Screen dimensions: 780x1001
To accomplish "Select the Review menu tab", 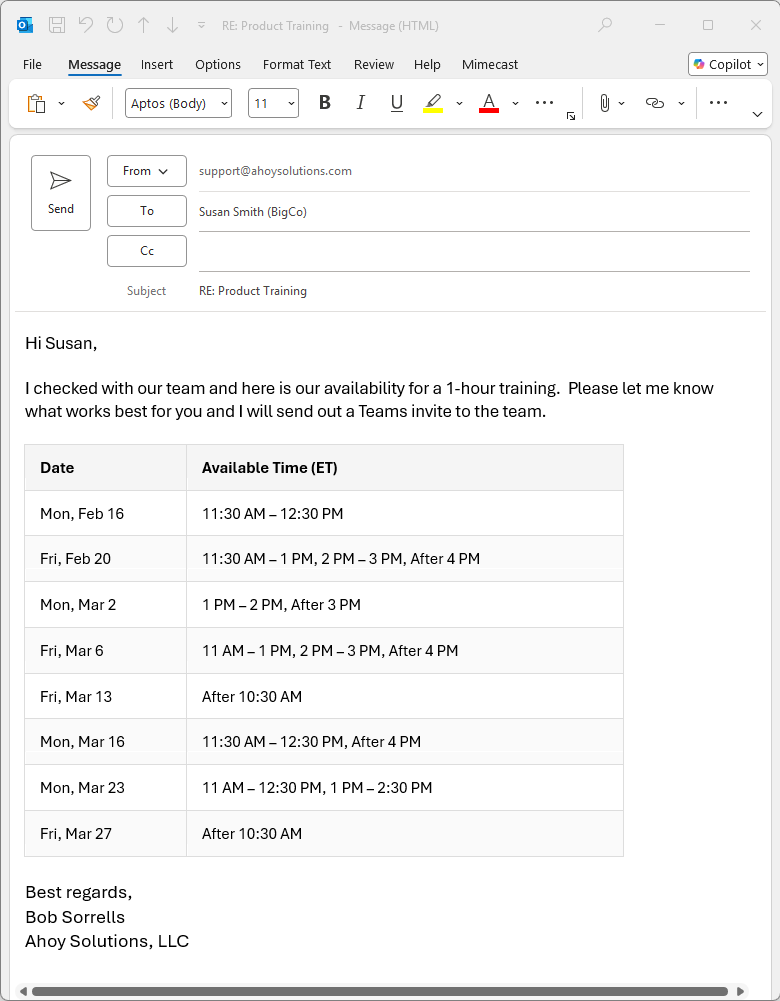I will (x=374, y=64).
